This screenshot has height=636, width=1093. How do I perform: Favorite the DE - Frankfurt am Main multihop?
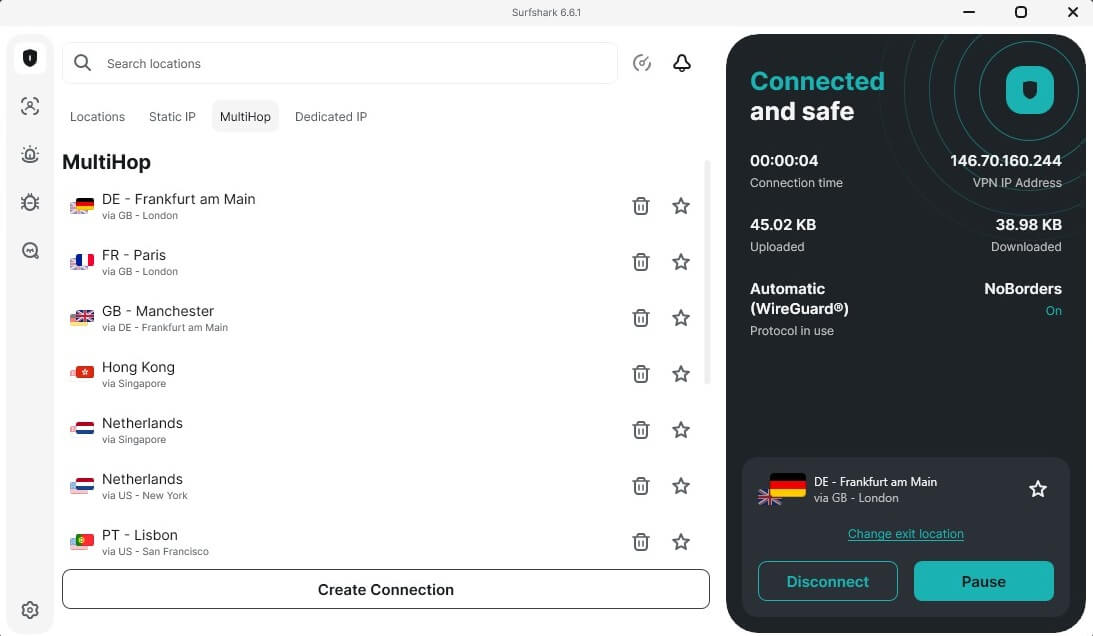pyautogui.click(x=681, y=205)
